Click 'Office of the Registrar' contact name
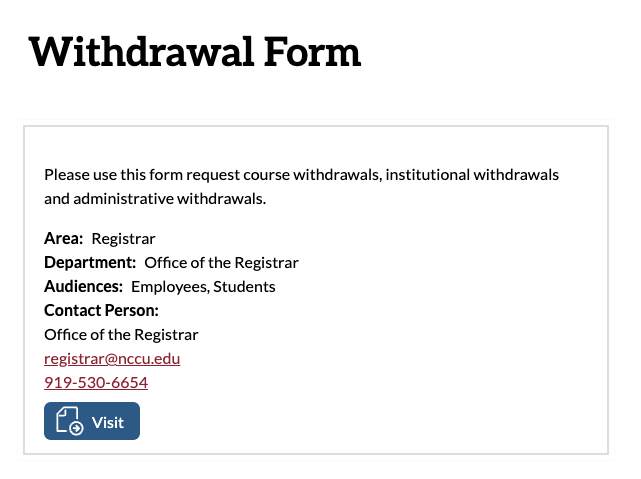Image resolution: width=641 pixels, height=479 pixels. (121, 335)
